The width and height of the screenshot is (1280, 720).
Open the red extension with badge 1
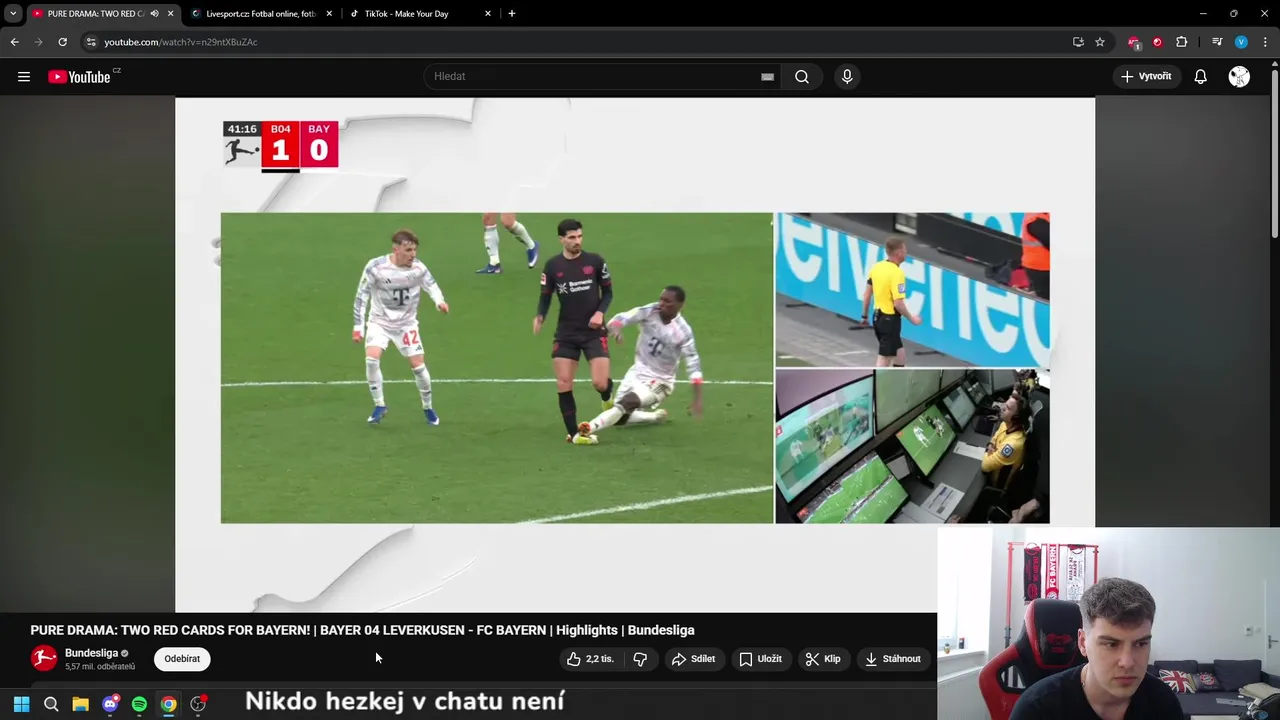pyautogui.click(x=1133, y=42)
